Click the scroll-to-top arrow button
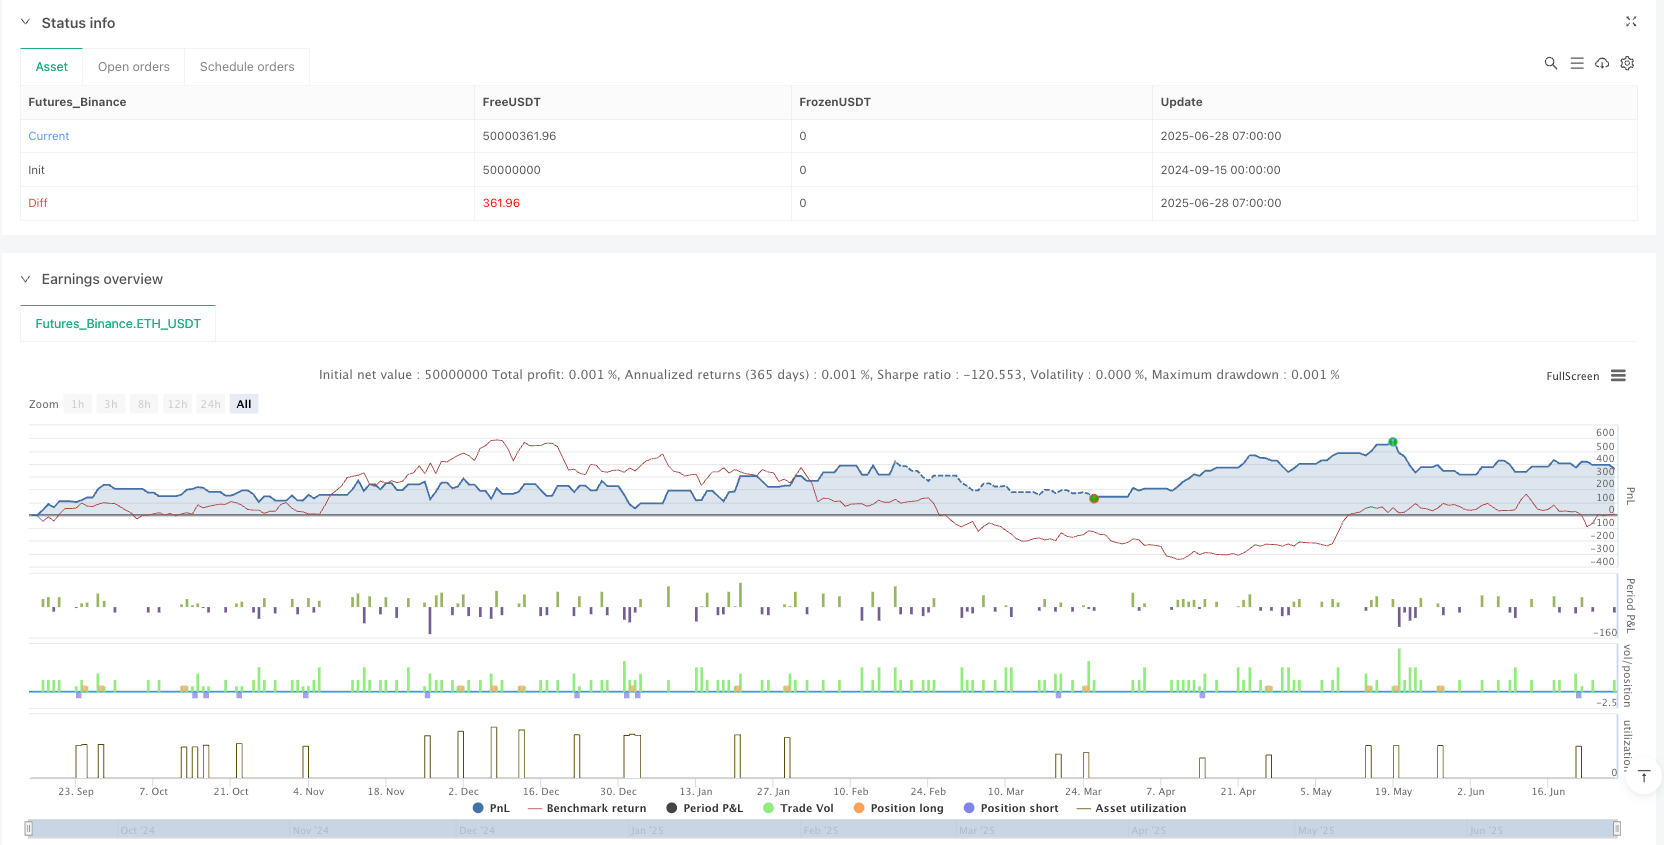Image resolution: width=1664 pixels, height=845 pixels. click(1643, 776)
